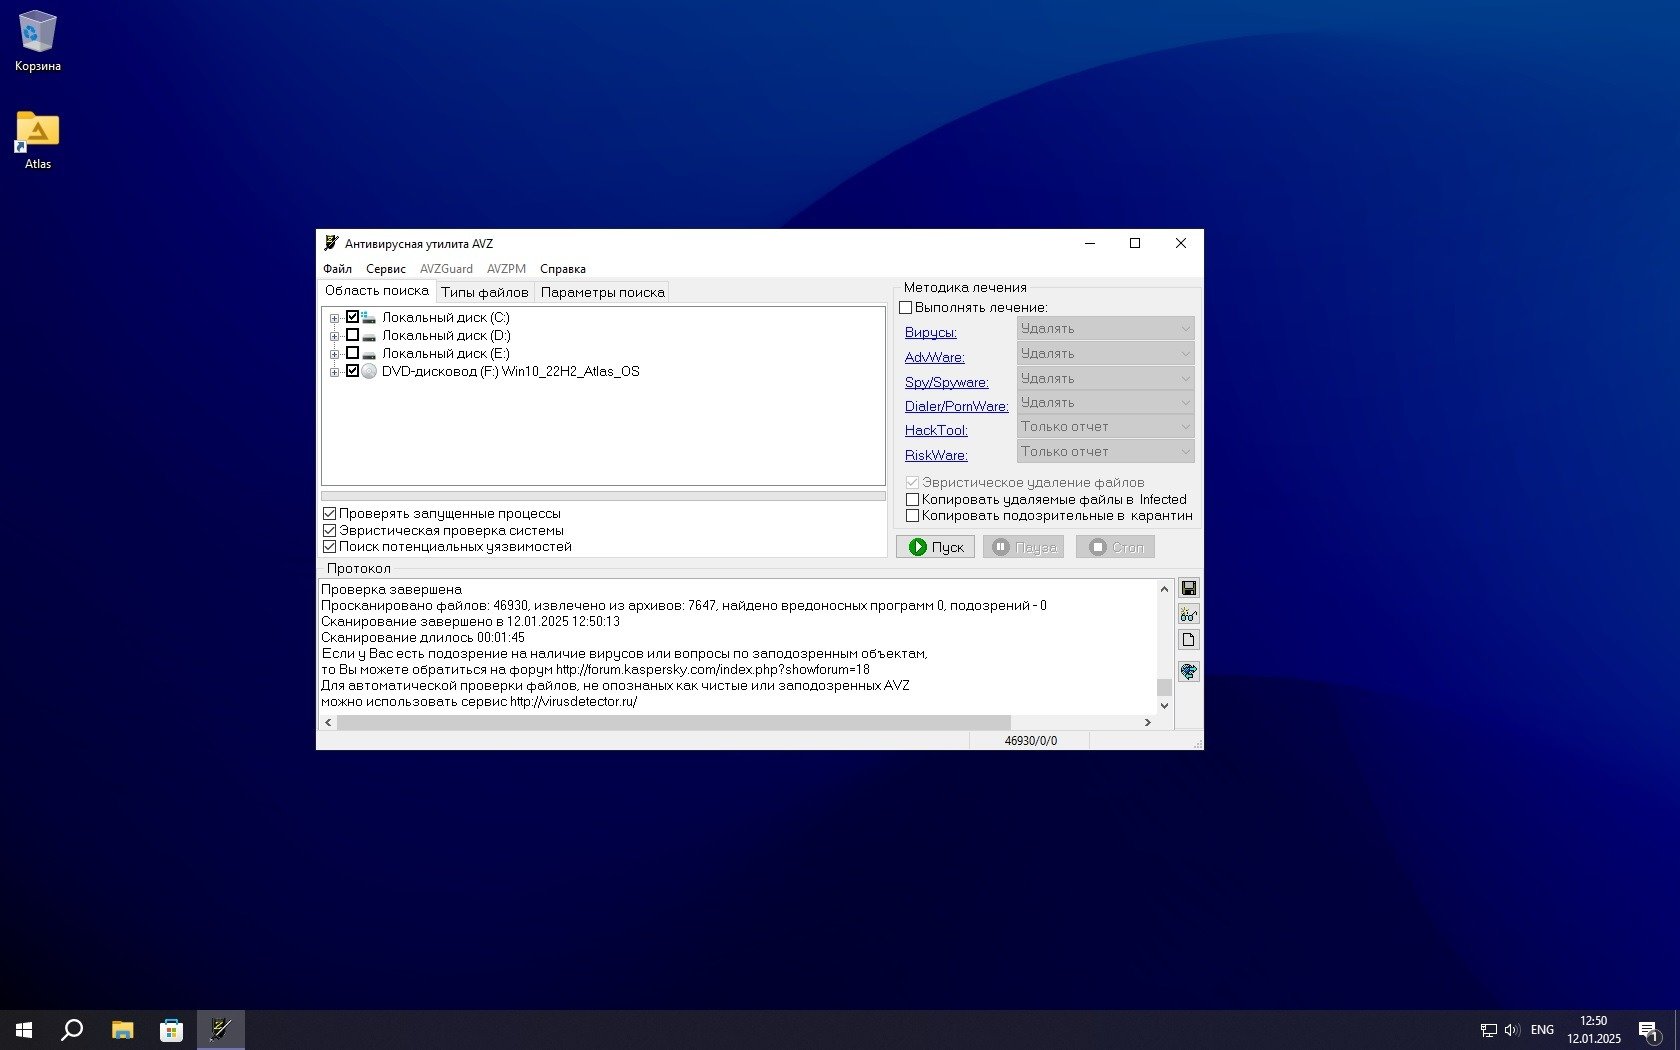Check the Локальный диск (D:) checkbox
Screen dimensions: 1680x1050
tap(352, 335)
